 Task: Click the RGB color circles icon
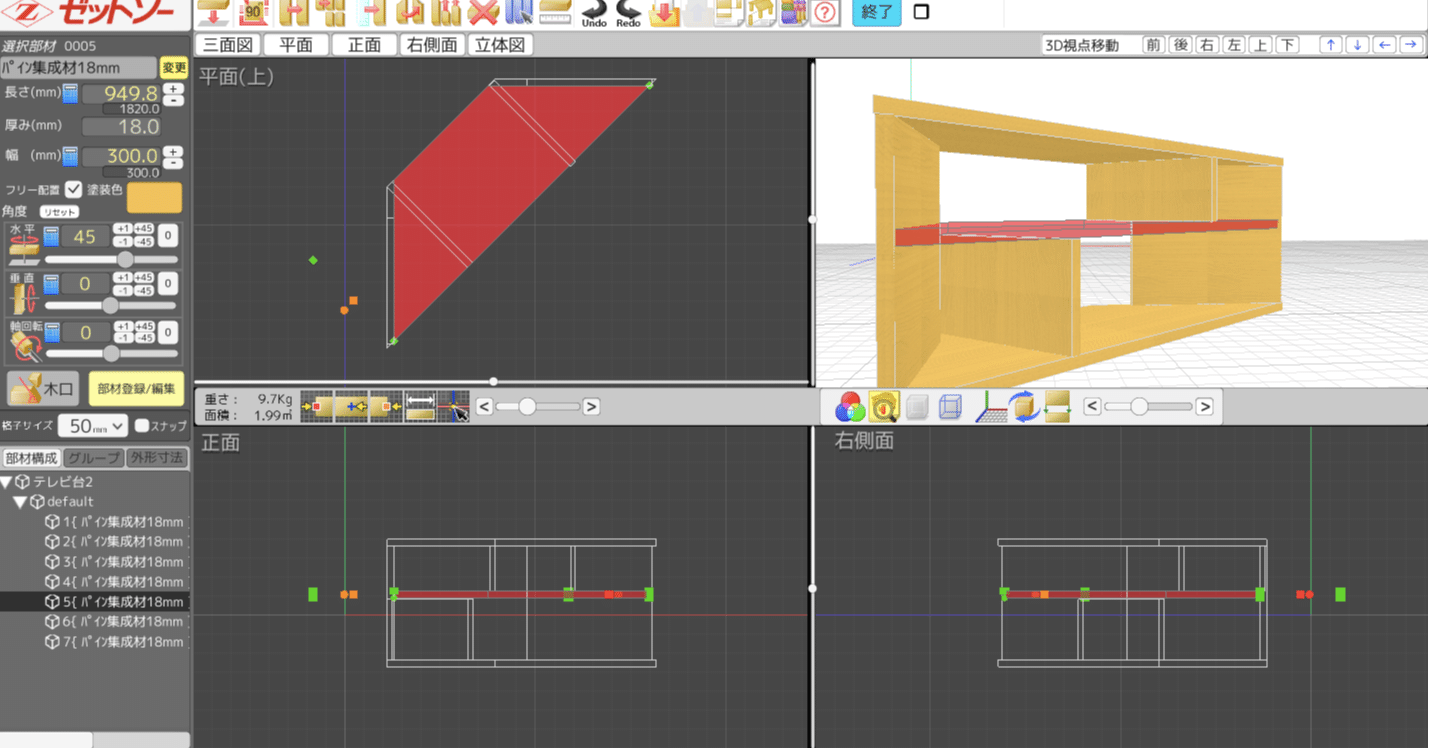(849, 406)
